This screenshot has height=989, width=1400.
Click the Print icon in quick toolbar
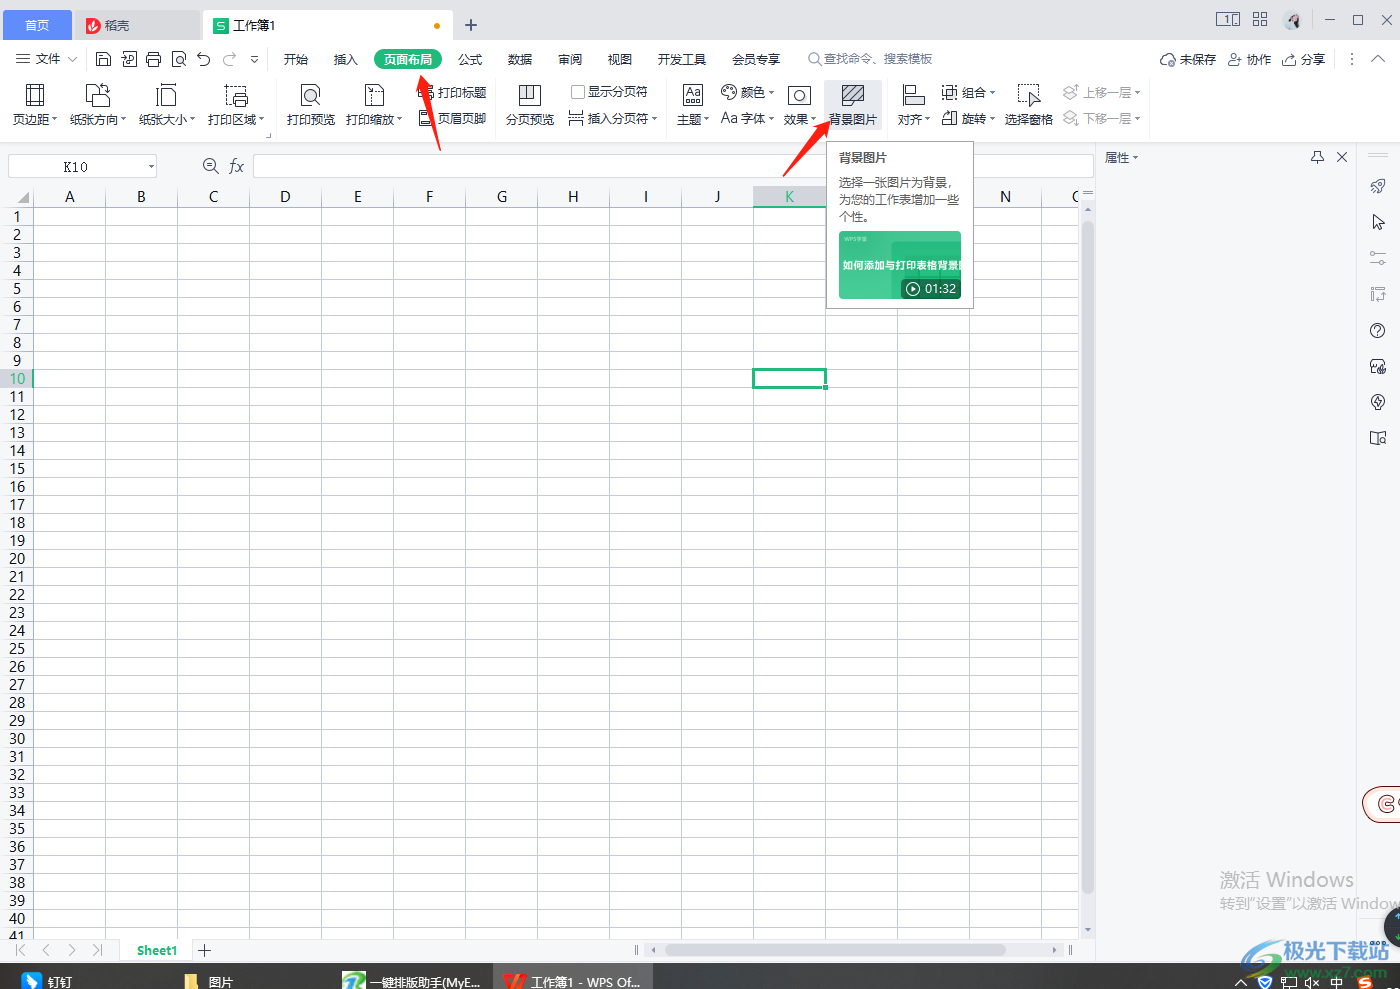tap(153, 59)
